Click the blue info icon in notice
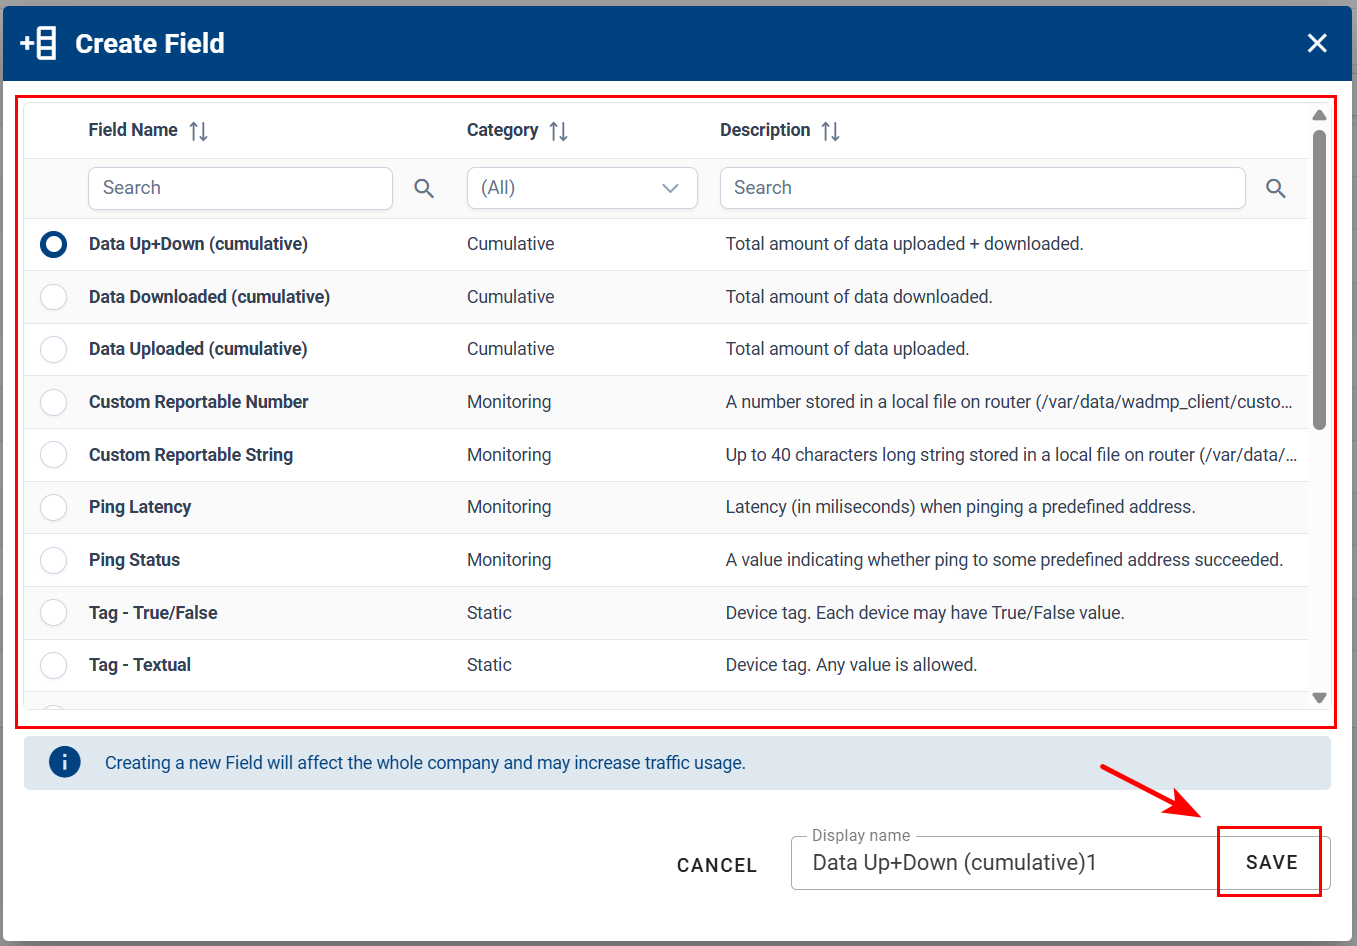The image size is (1357, 946). tap(65, 762)
